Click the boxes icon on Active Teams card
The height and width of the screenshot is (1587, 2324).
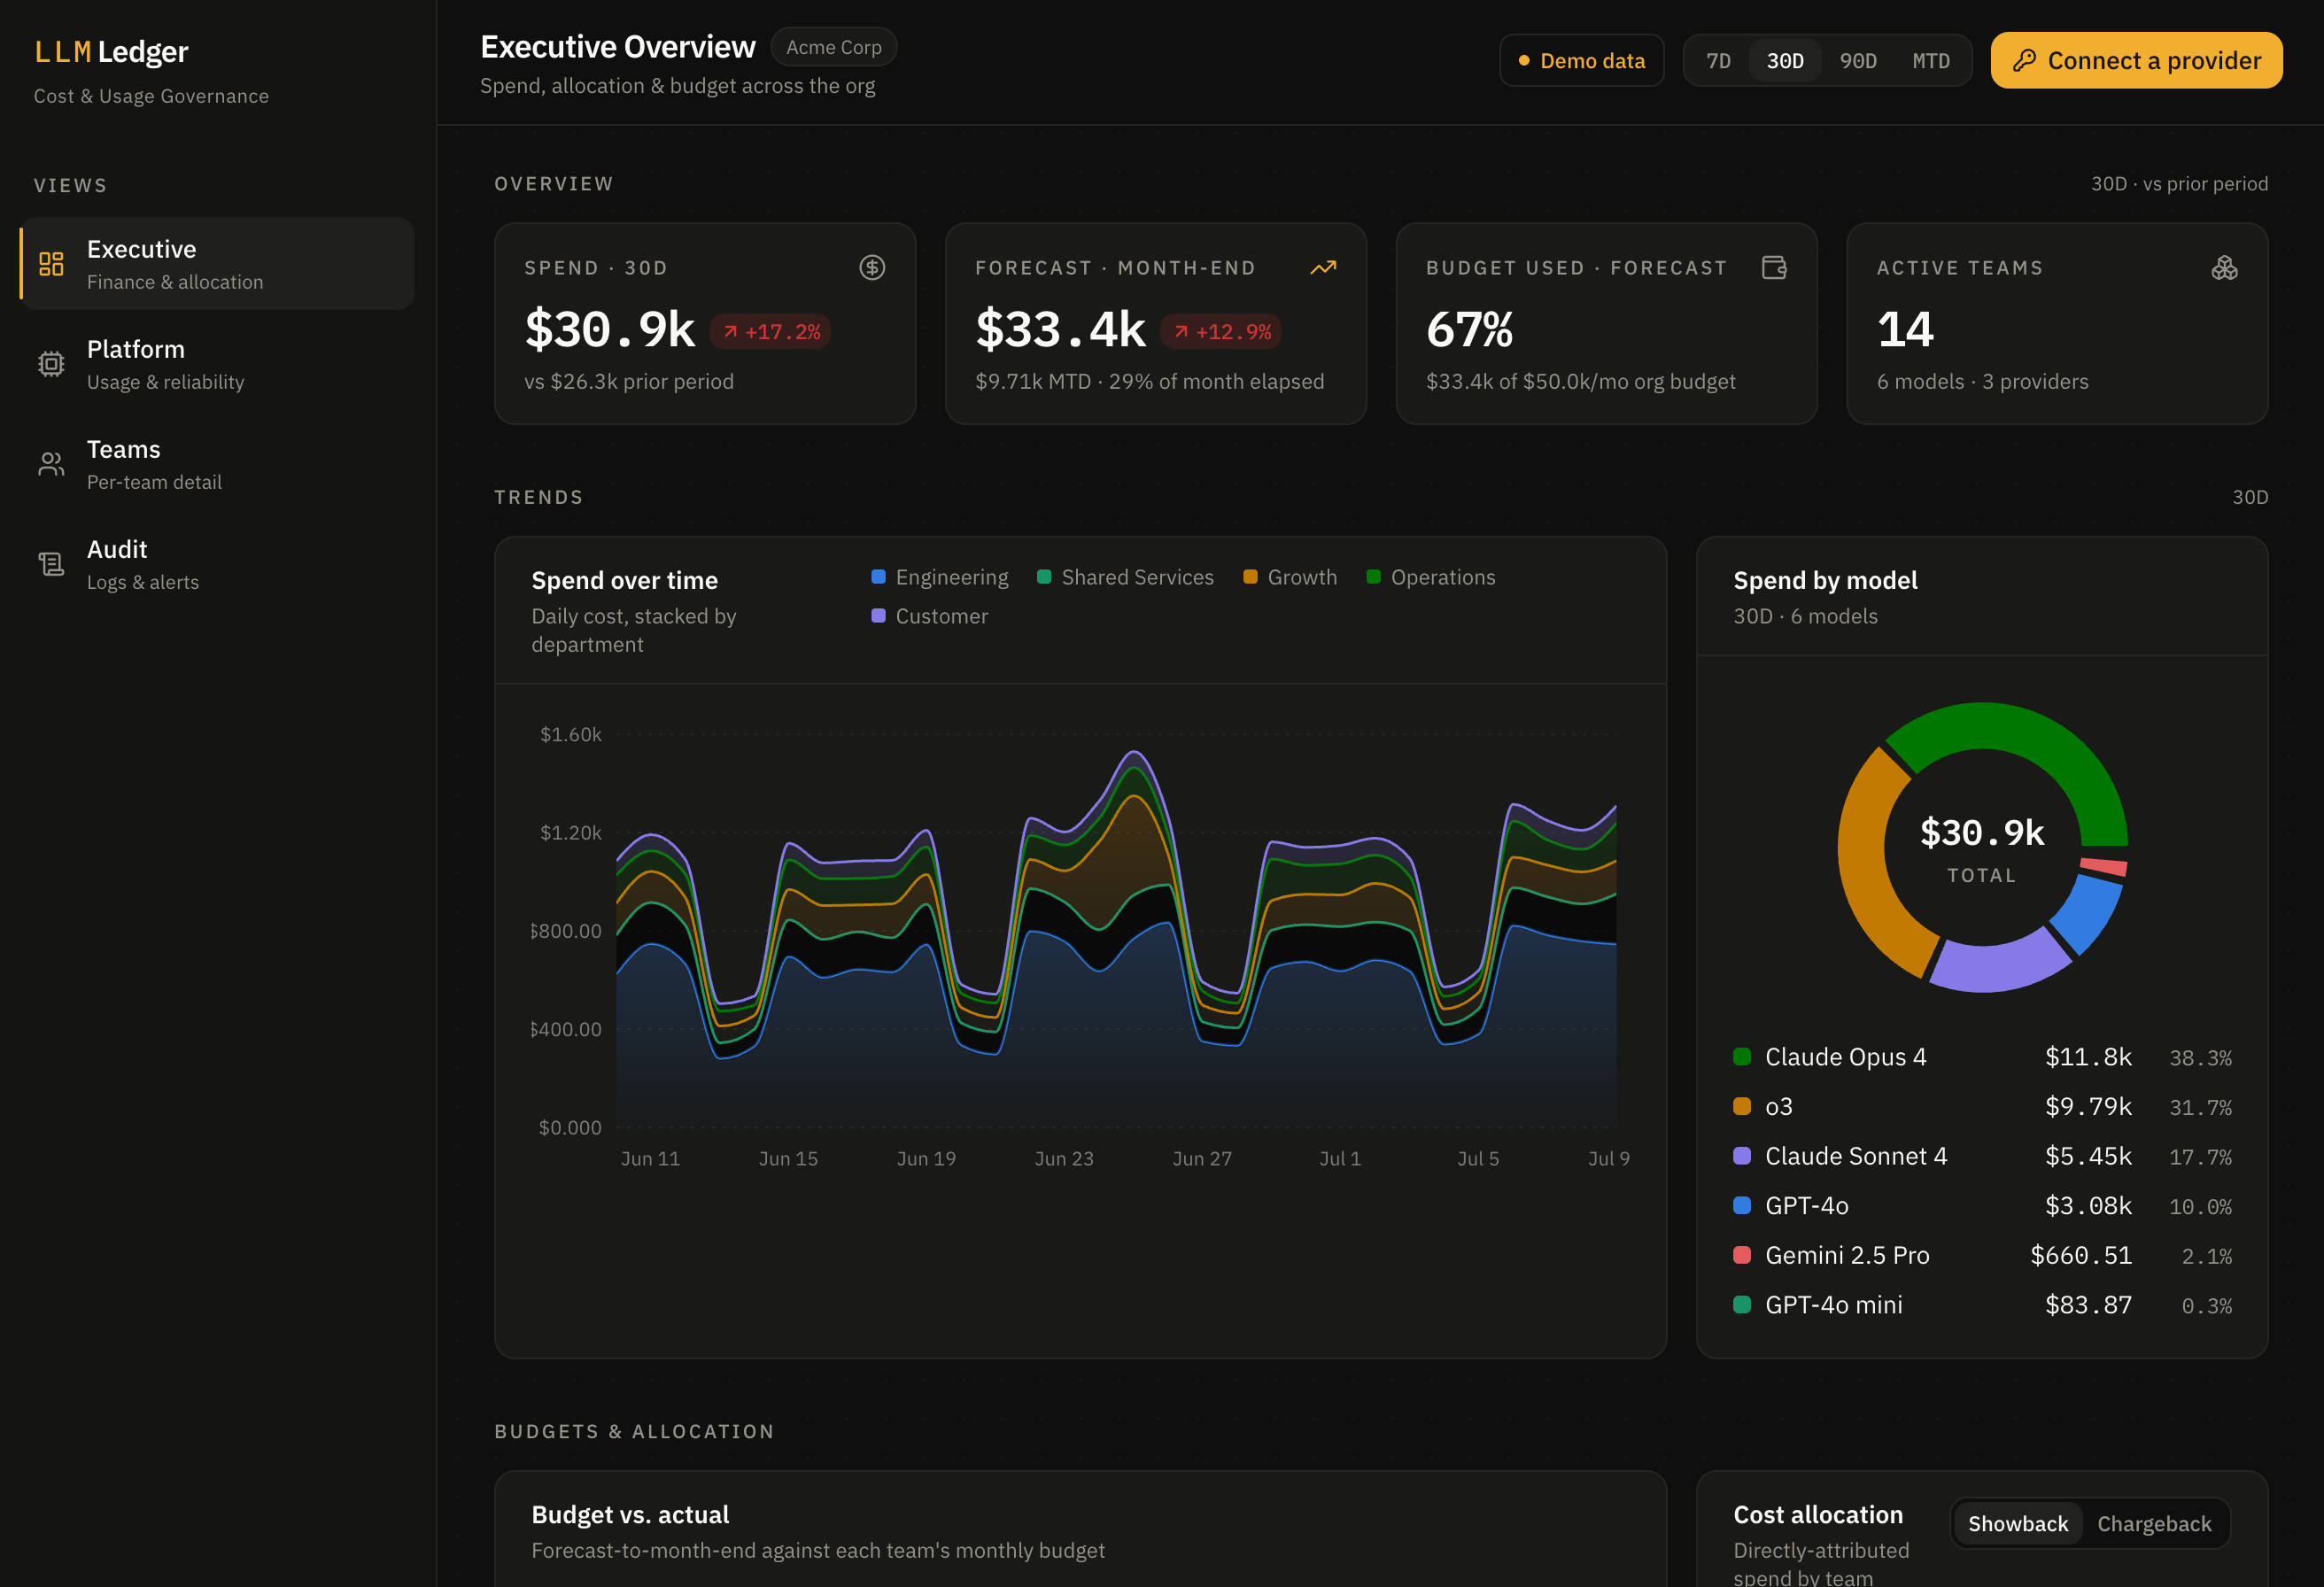click(x=2224, y=267)
